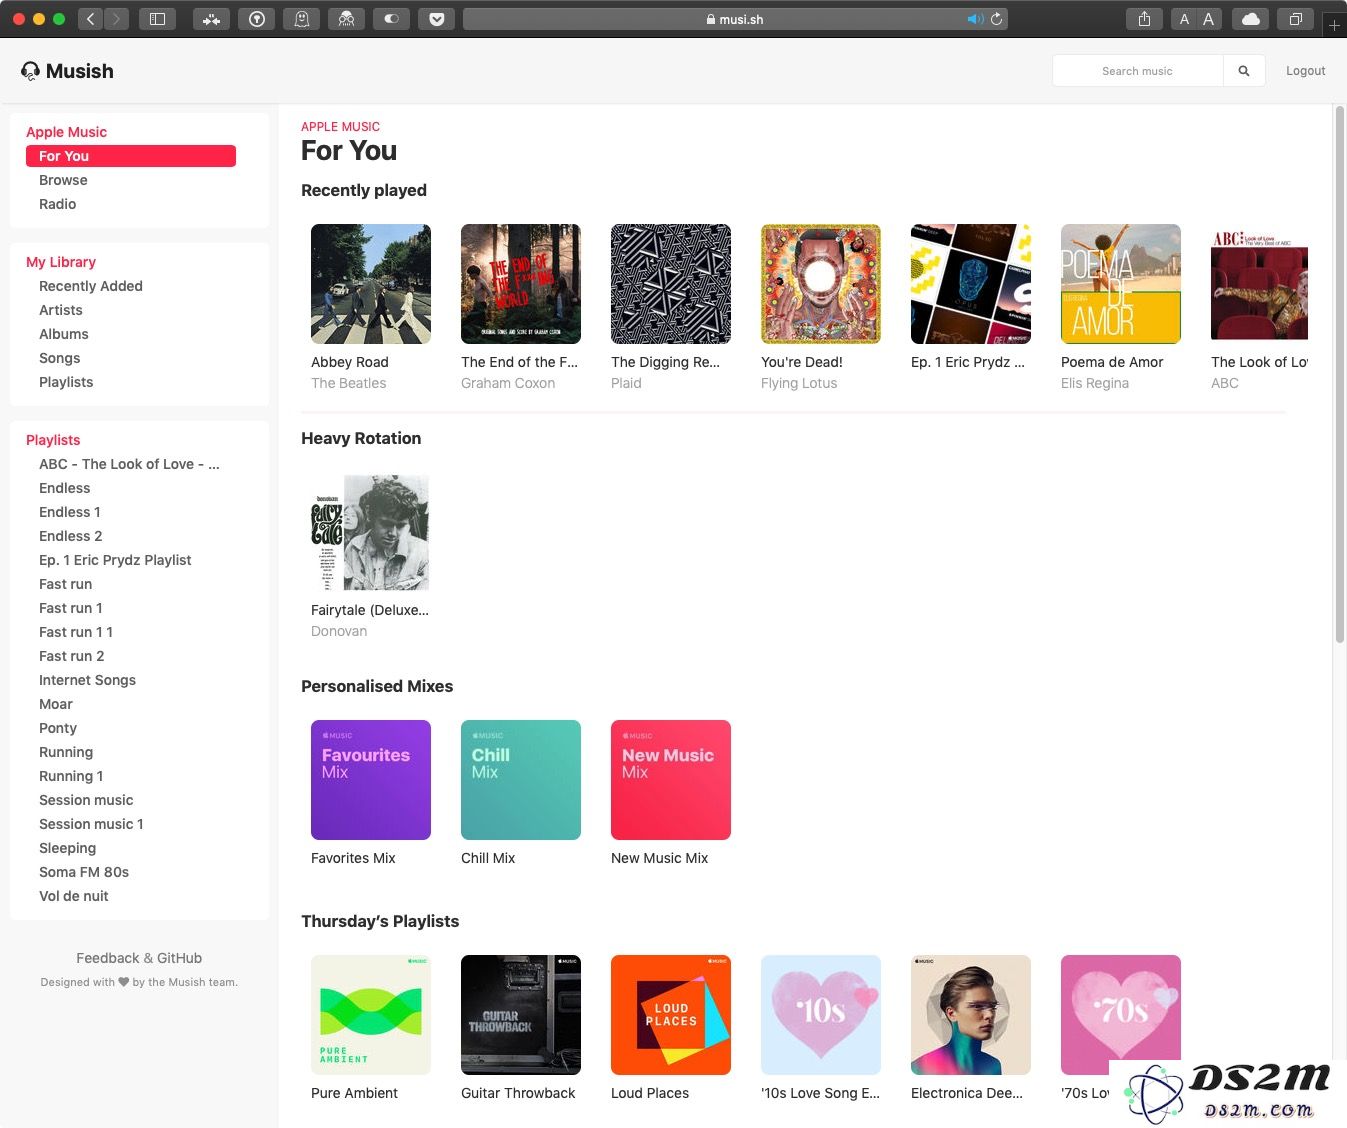Open the '10s Love Song playlist cover

(821, 1015)
